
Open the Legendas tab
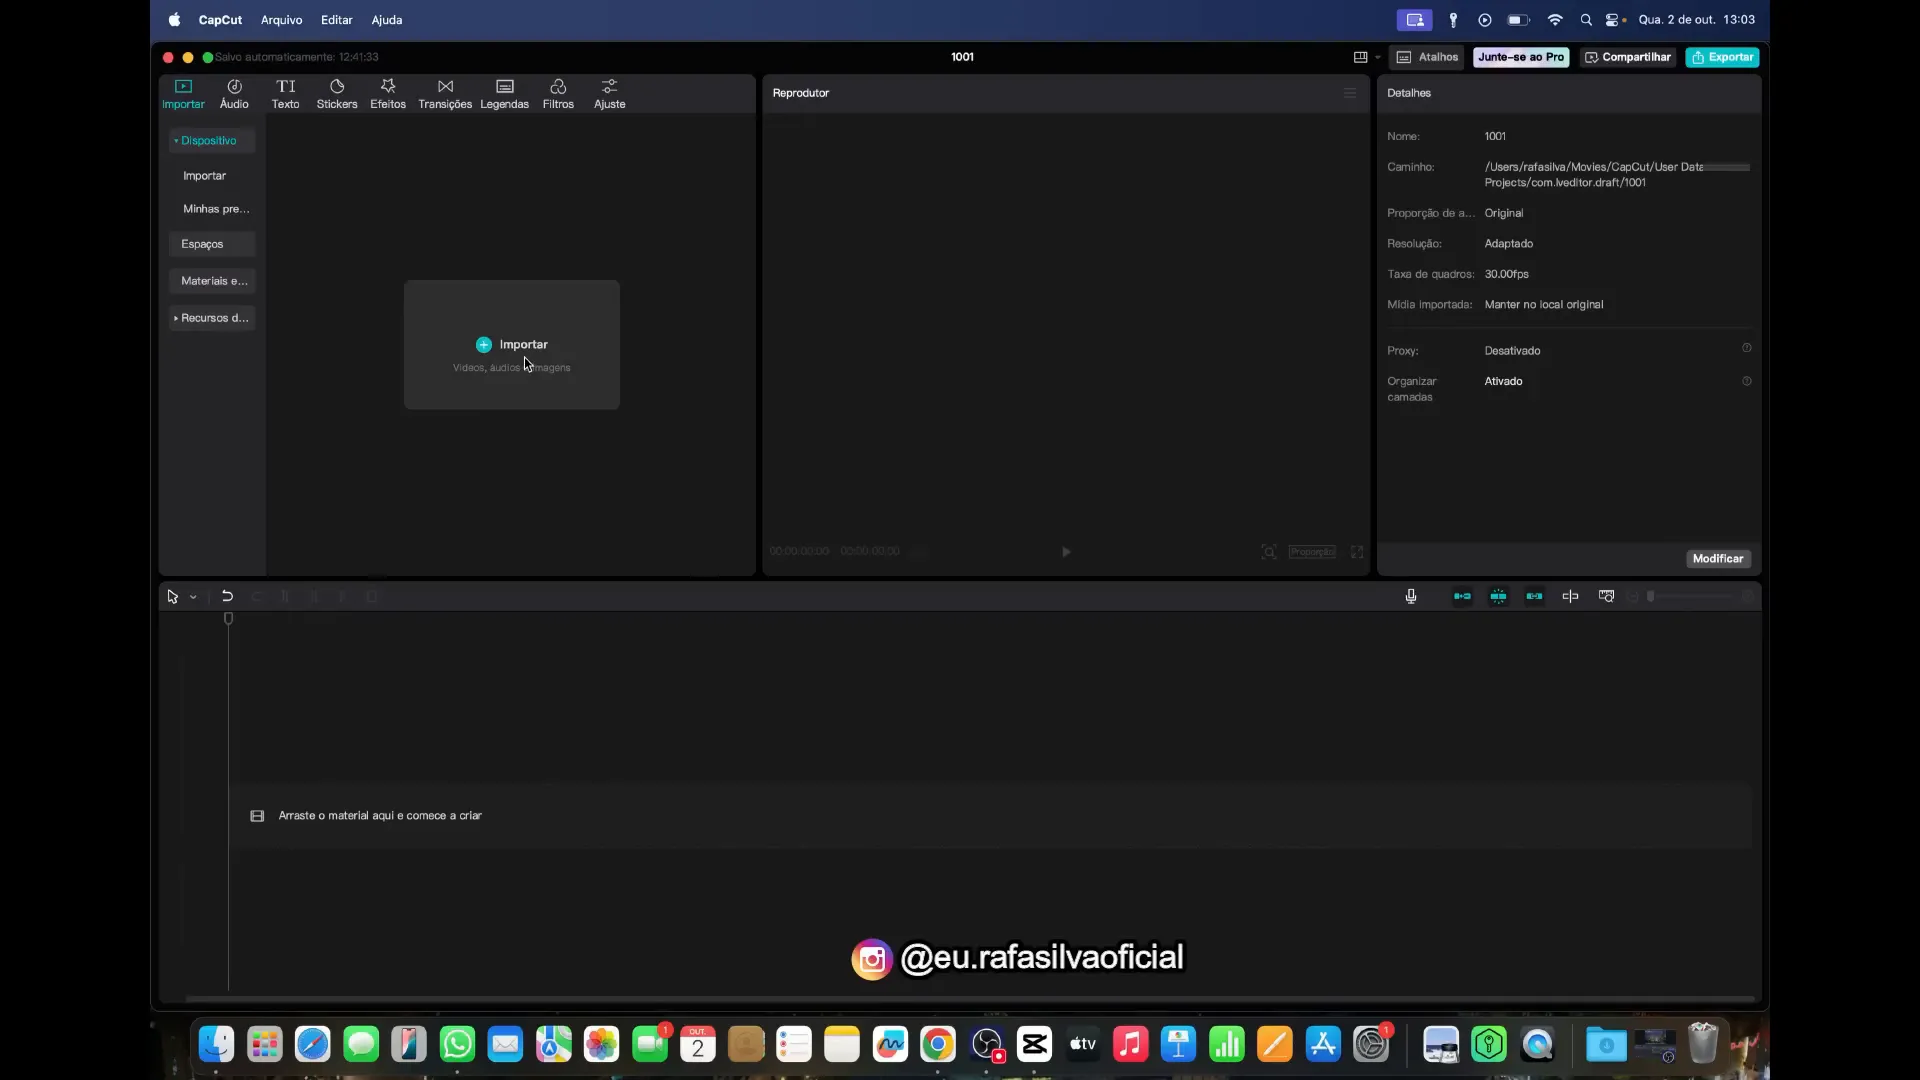coord(504,94)
